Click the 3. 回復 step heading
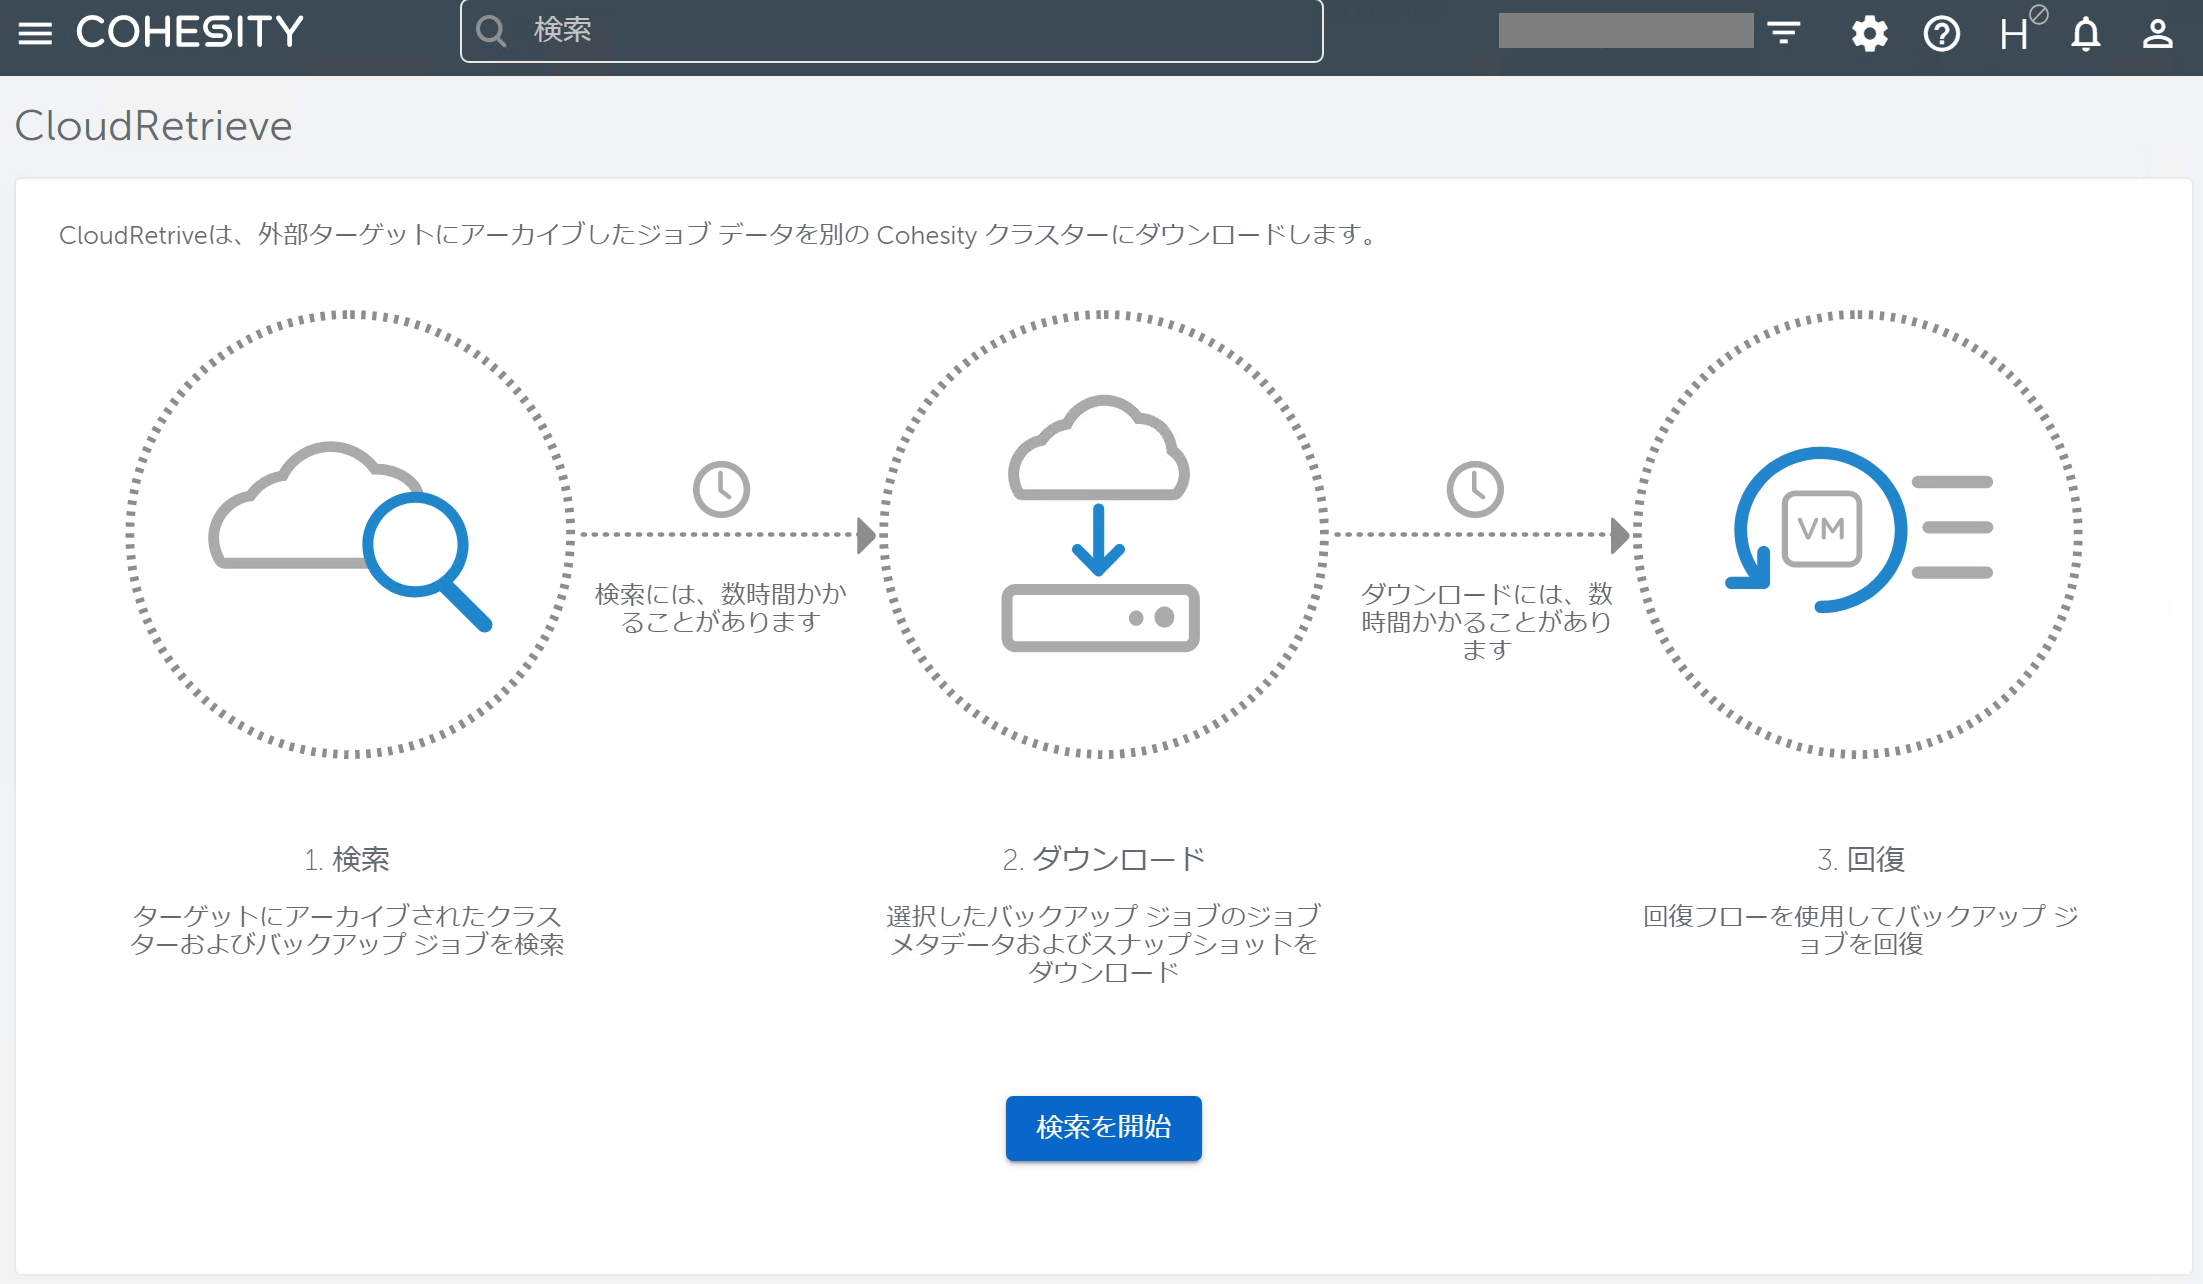The width and height of the screenshot is (2203, 1284). [x=1860, y=859]
